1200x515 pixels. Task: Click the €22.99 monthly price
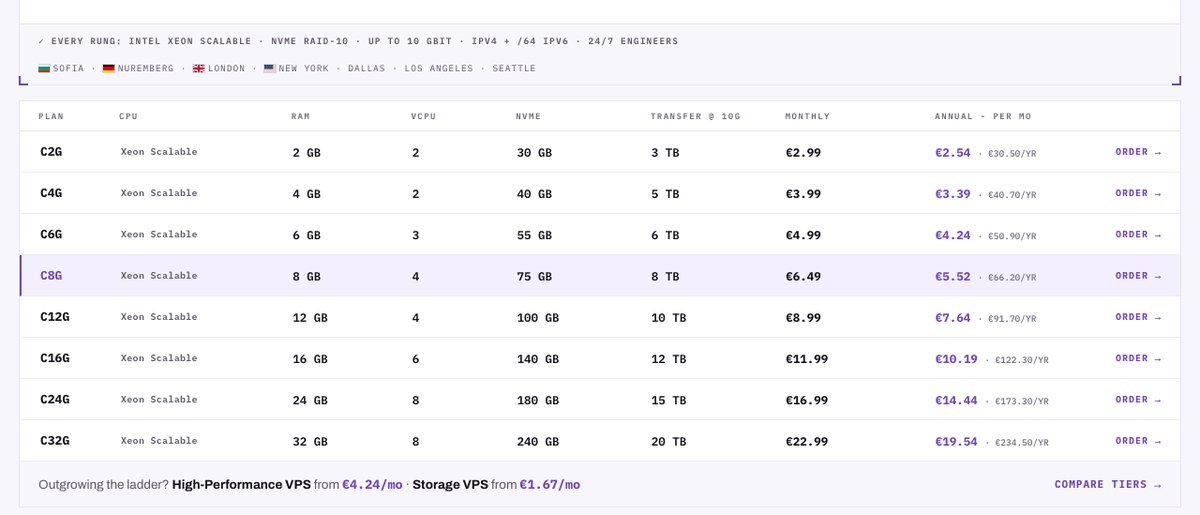[x=807, y=441]
